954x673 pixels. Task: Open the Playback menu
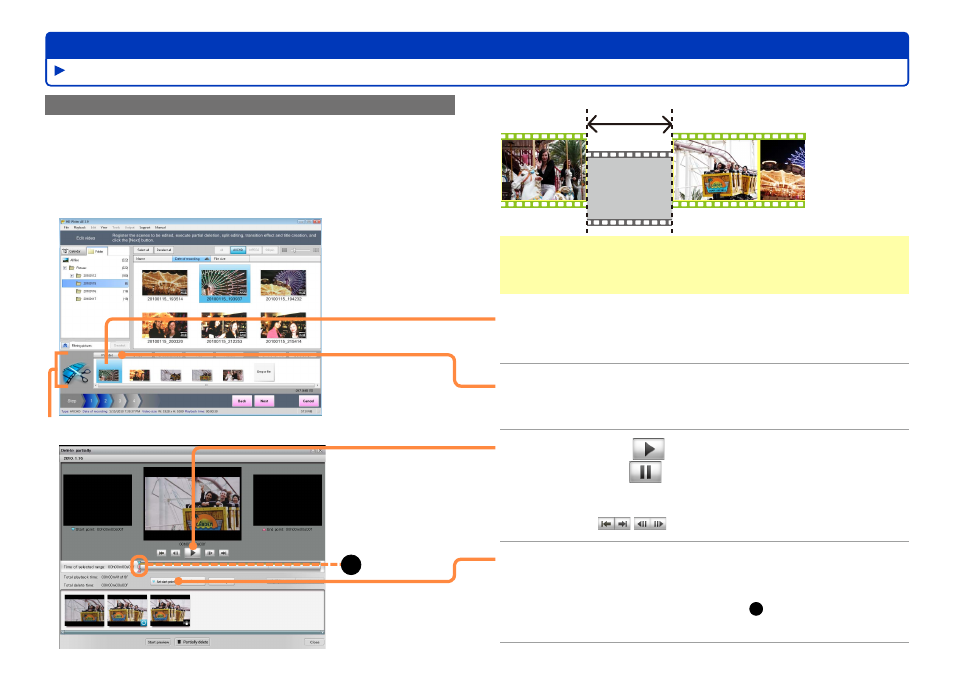[x=80, y=228]
